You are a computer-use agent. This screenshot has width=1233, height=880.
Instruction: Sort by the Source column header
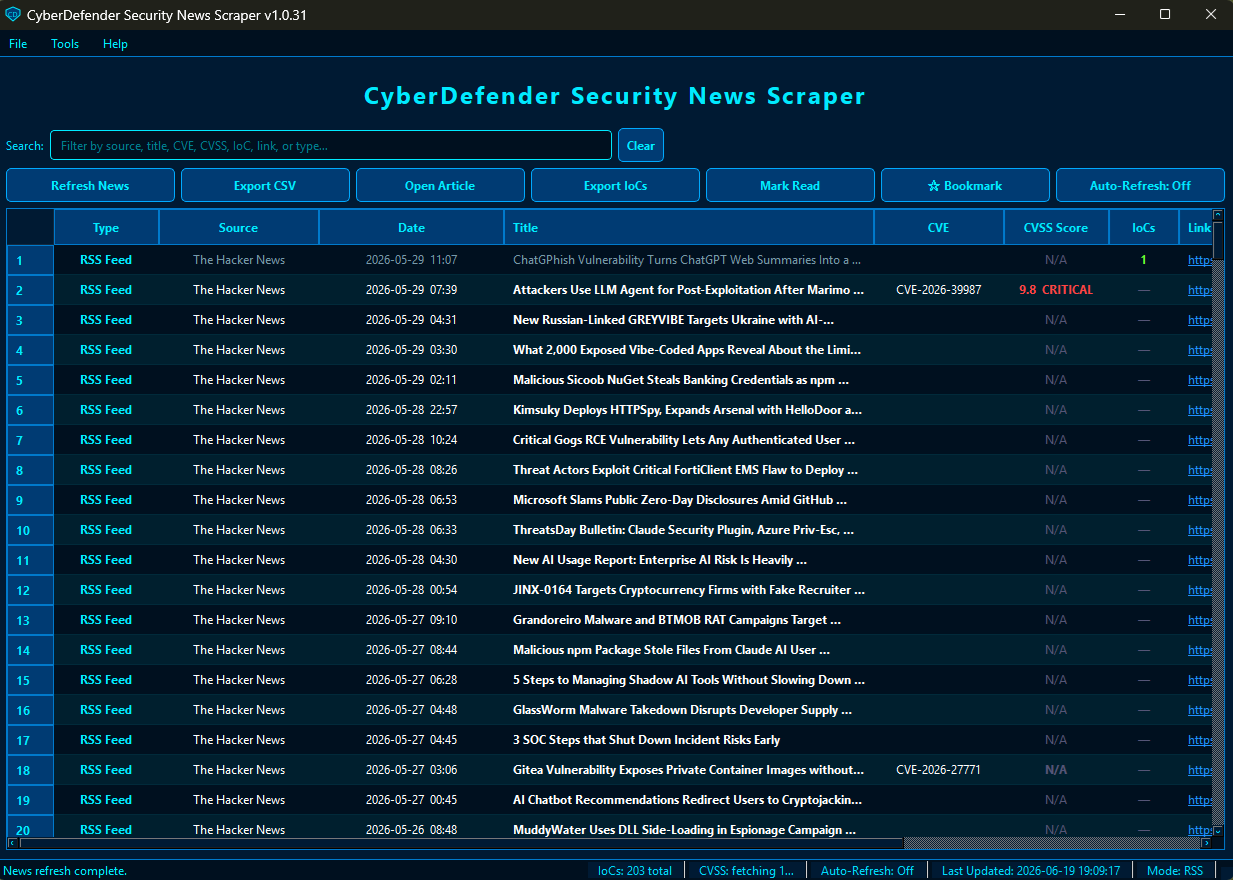[x=239, y=227]
